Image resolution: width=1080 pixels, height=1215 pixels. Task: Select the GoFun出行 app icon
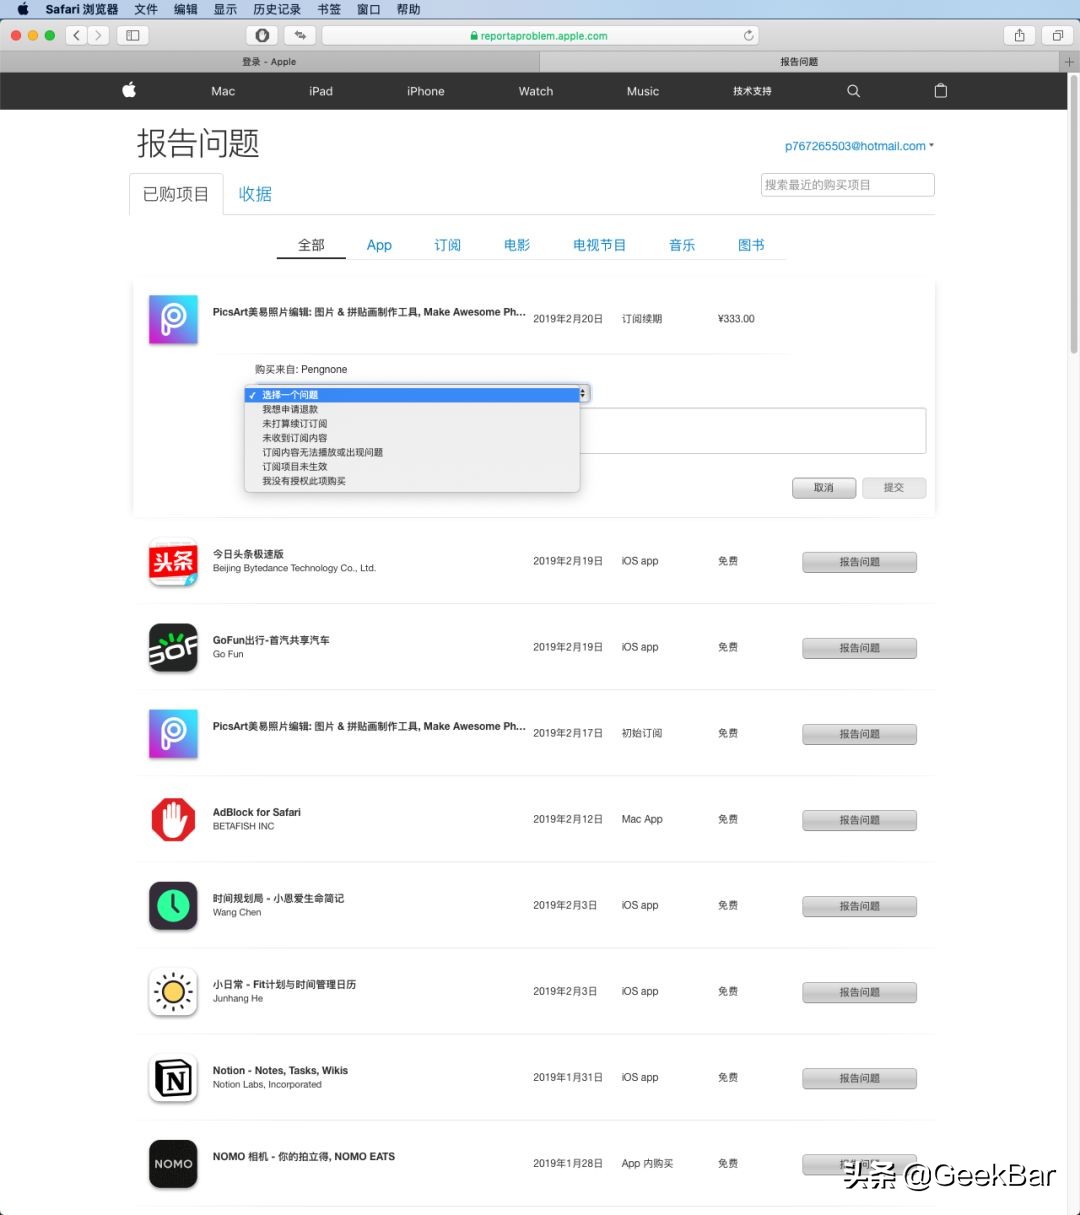172,647
